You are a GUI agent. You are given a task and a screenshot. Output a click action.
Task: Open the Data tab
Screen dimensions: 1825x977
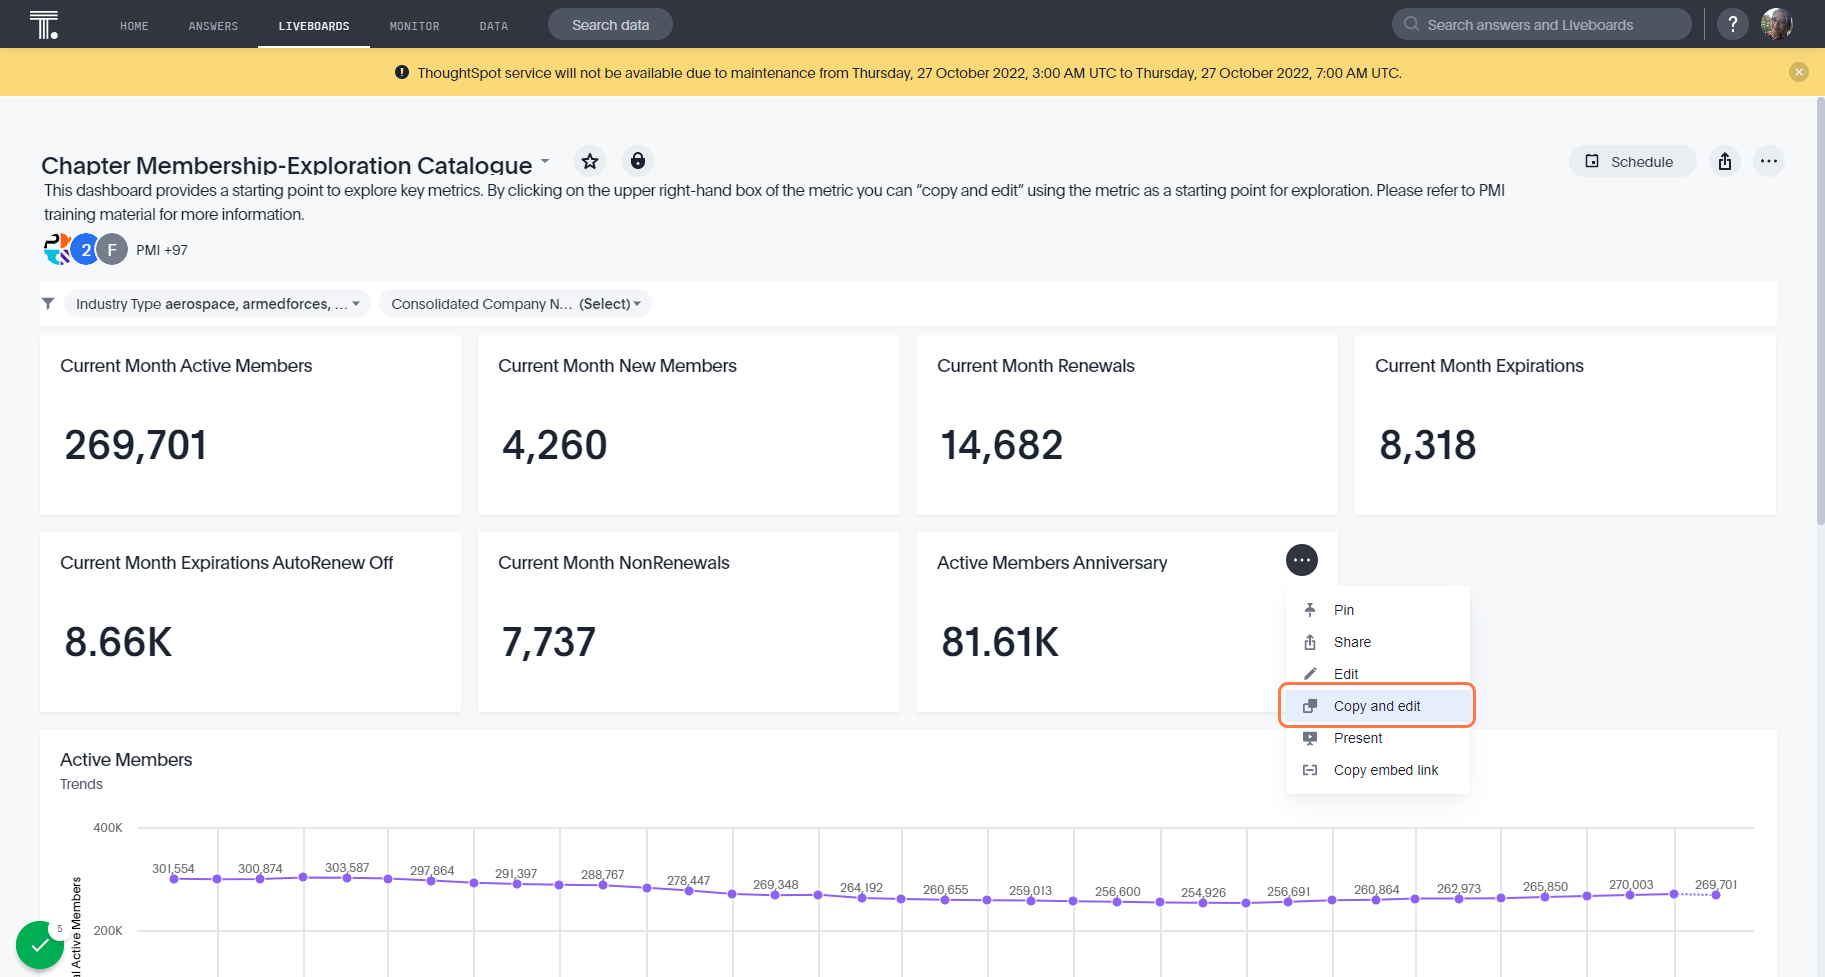click(493, 26)
